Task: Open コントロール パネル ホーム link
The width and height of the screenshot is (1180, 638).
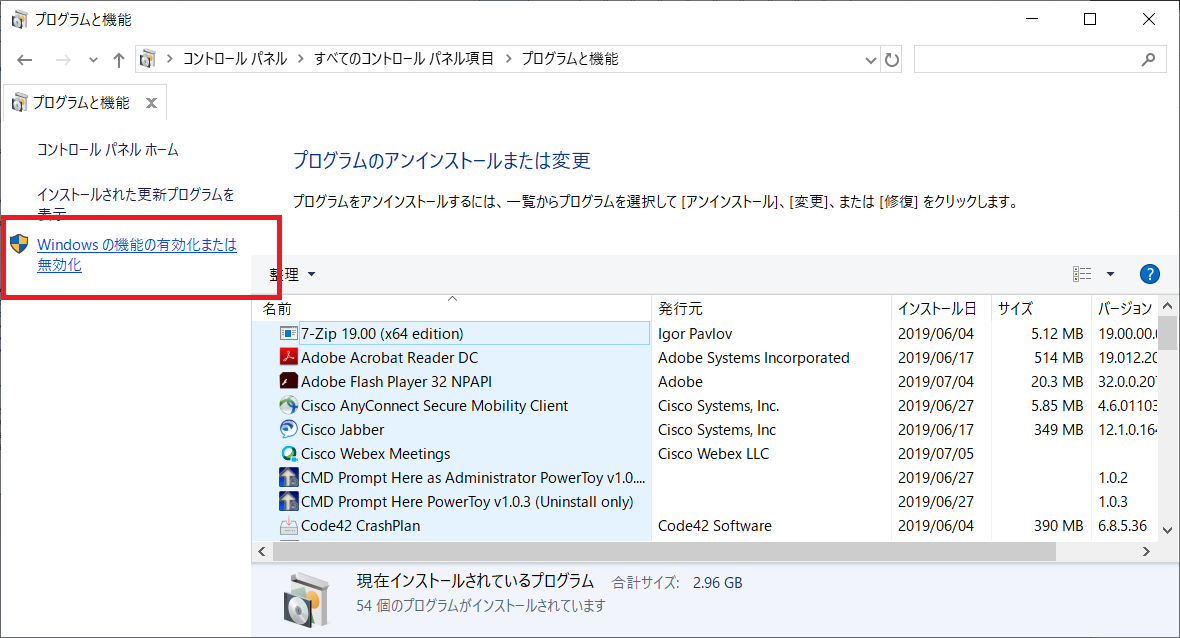Action: coord(108,150)
